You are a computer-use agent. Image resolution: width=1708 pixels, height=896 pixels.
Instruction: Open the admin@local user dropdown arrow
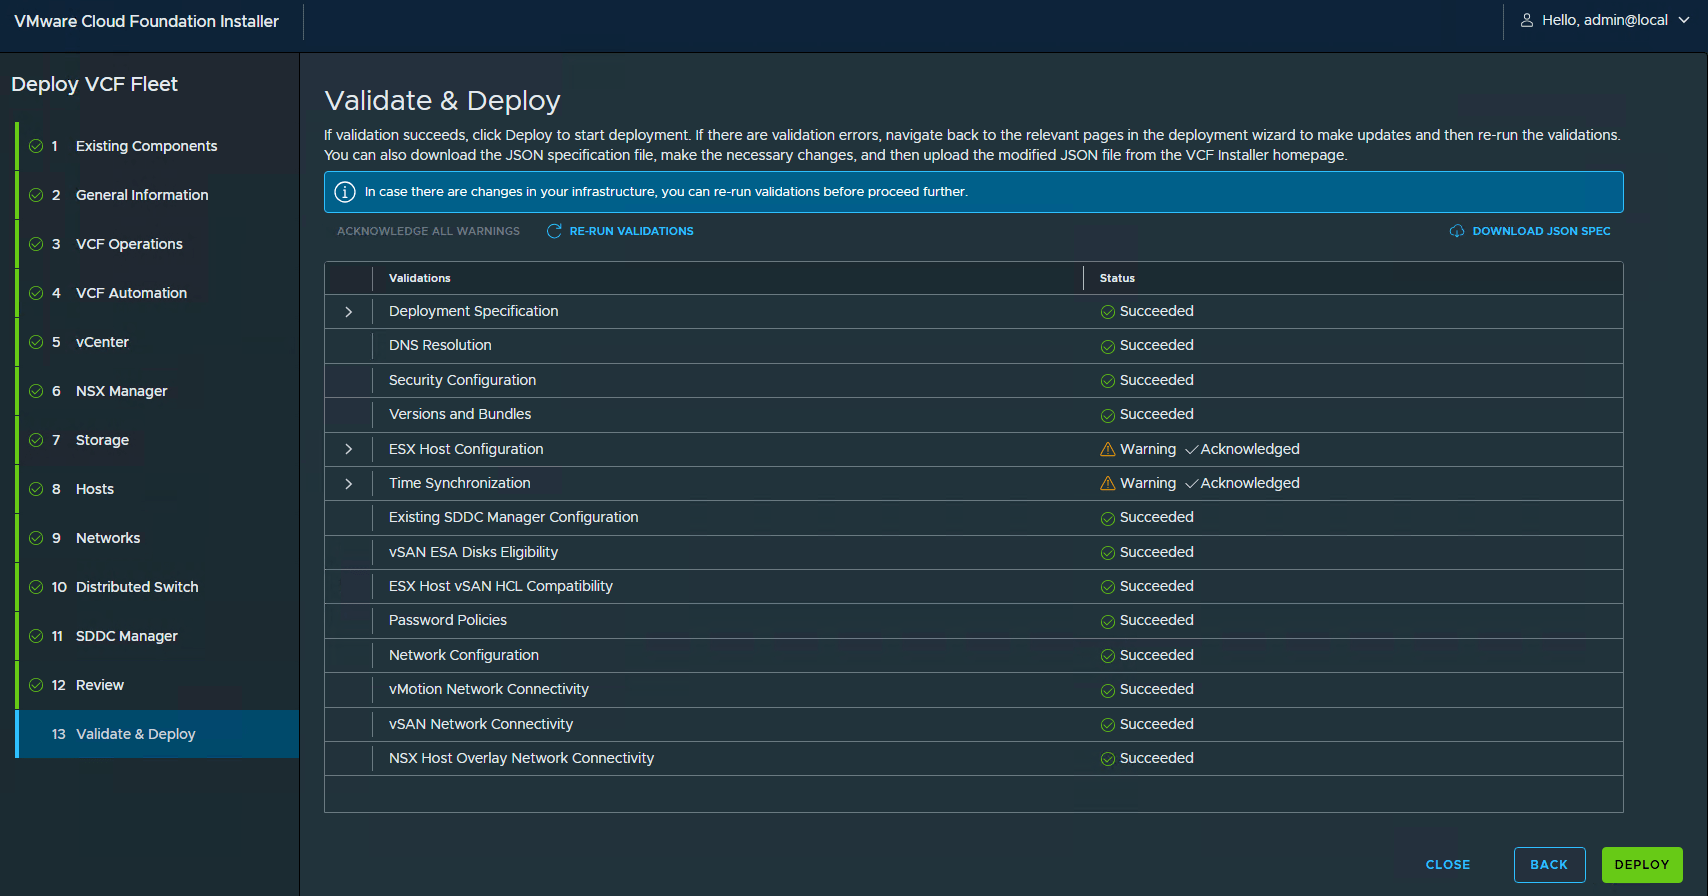1684,20
